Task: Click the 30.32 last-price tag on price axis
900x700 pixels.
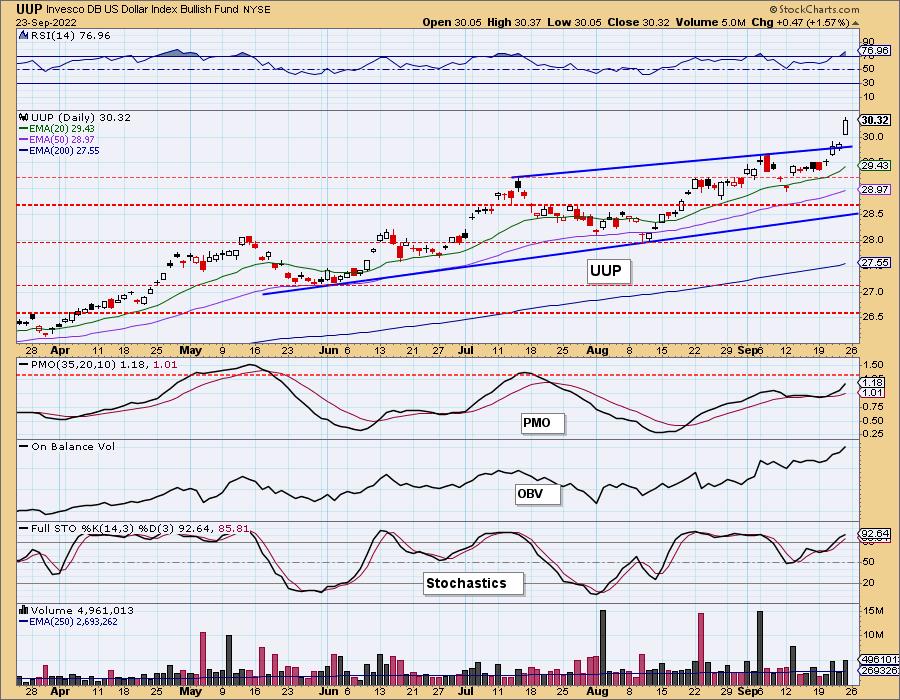Action: point(876,120)
